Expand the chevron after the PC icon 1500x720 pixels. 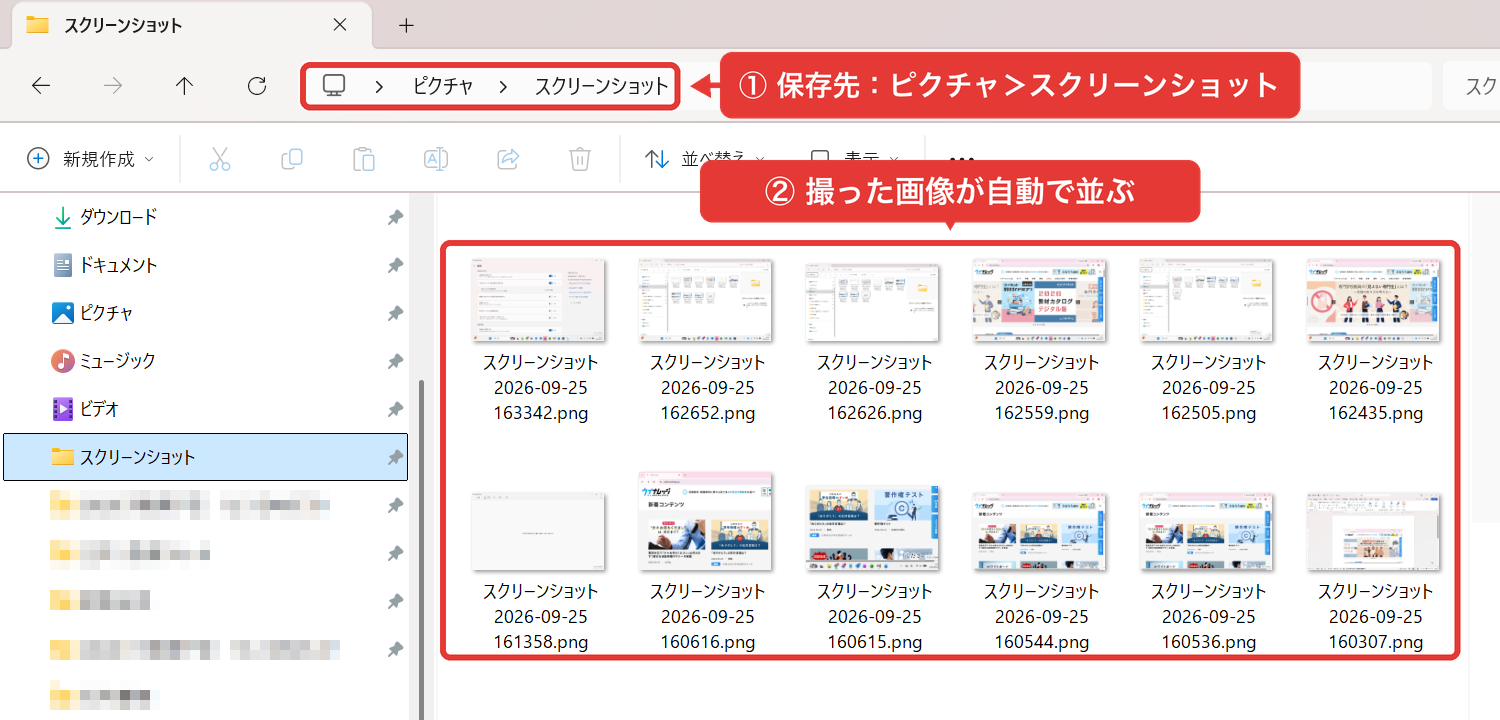click(x=379, y=87)
